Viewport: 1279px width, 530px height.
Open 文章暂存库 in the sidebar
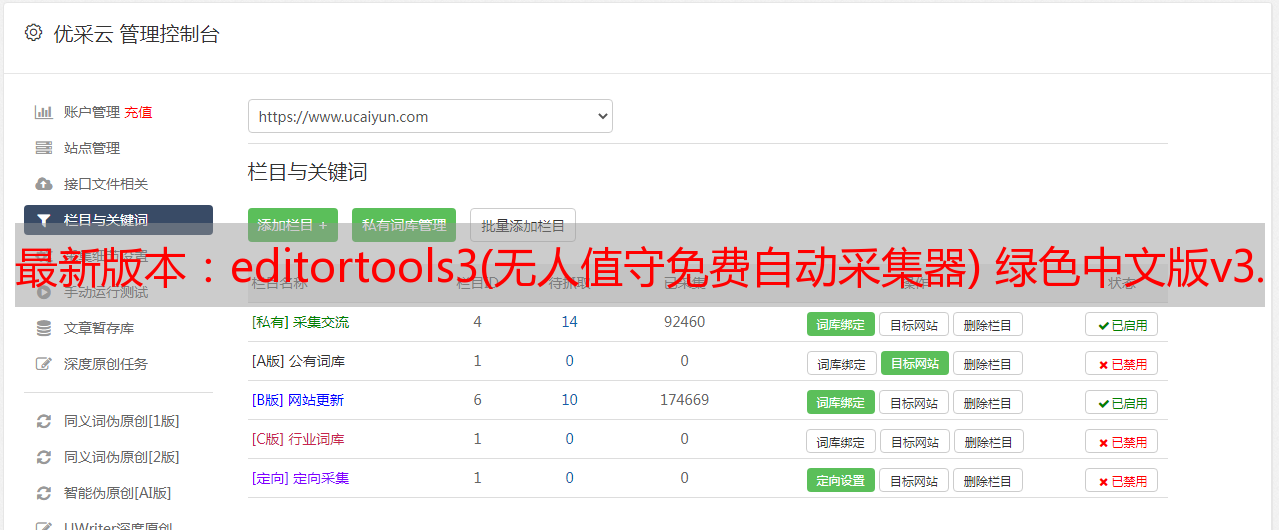coord(98,328)
